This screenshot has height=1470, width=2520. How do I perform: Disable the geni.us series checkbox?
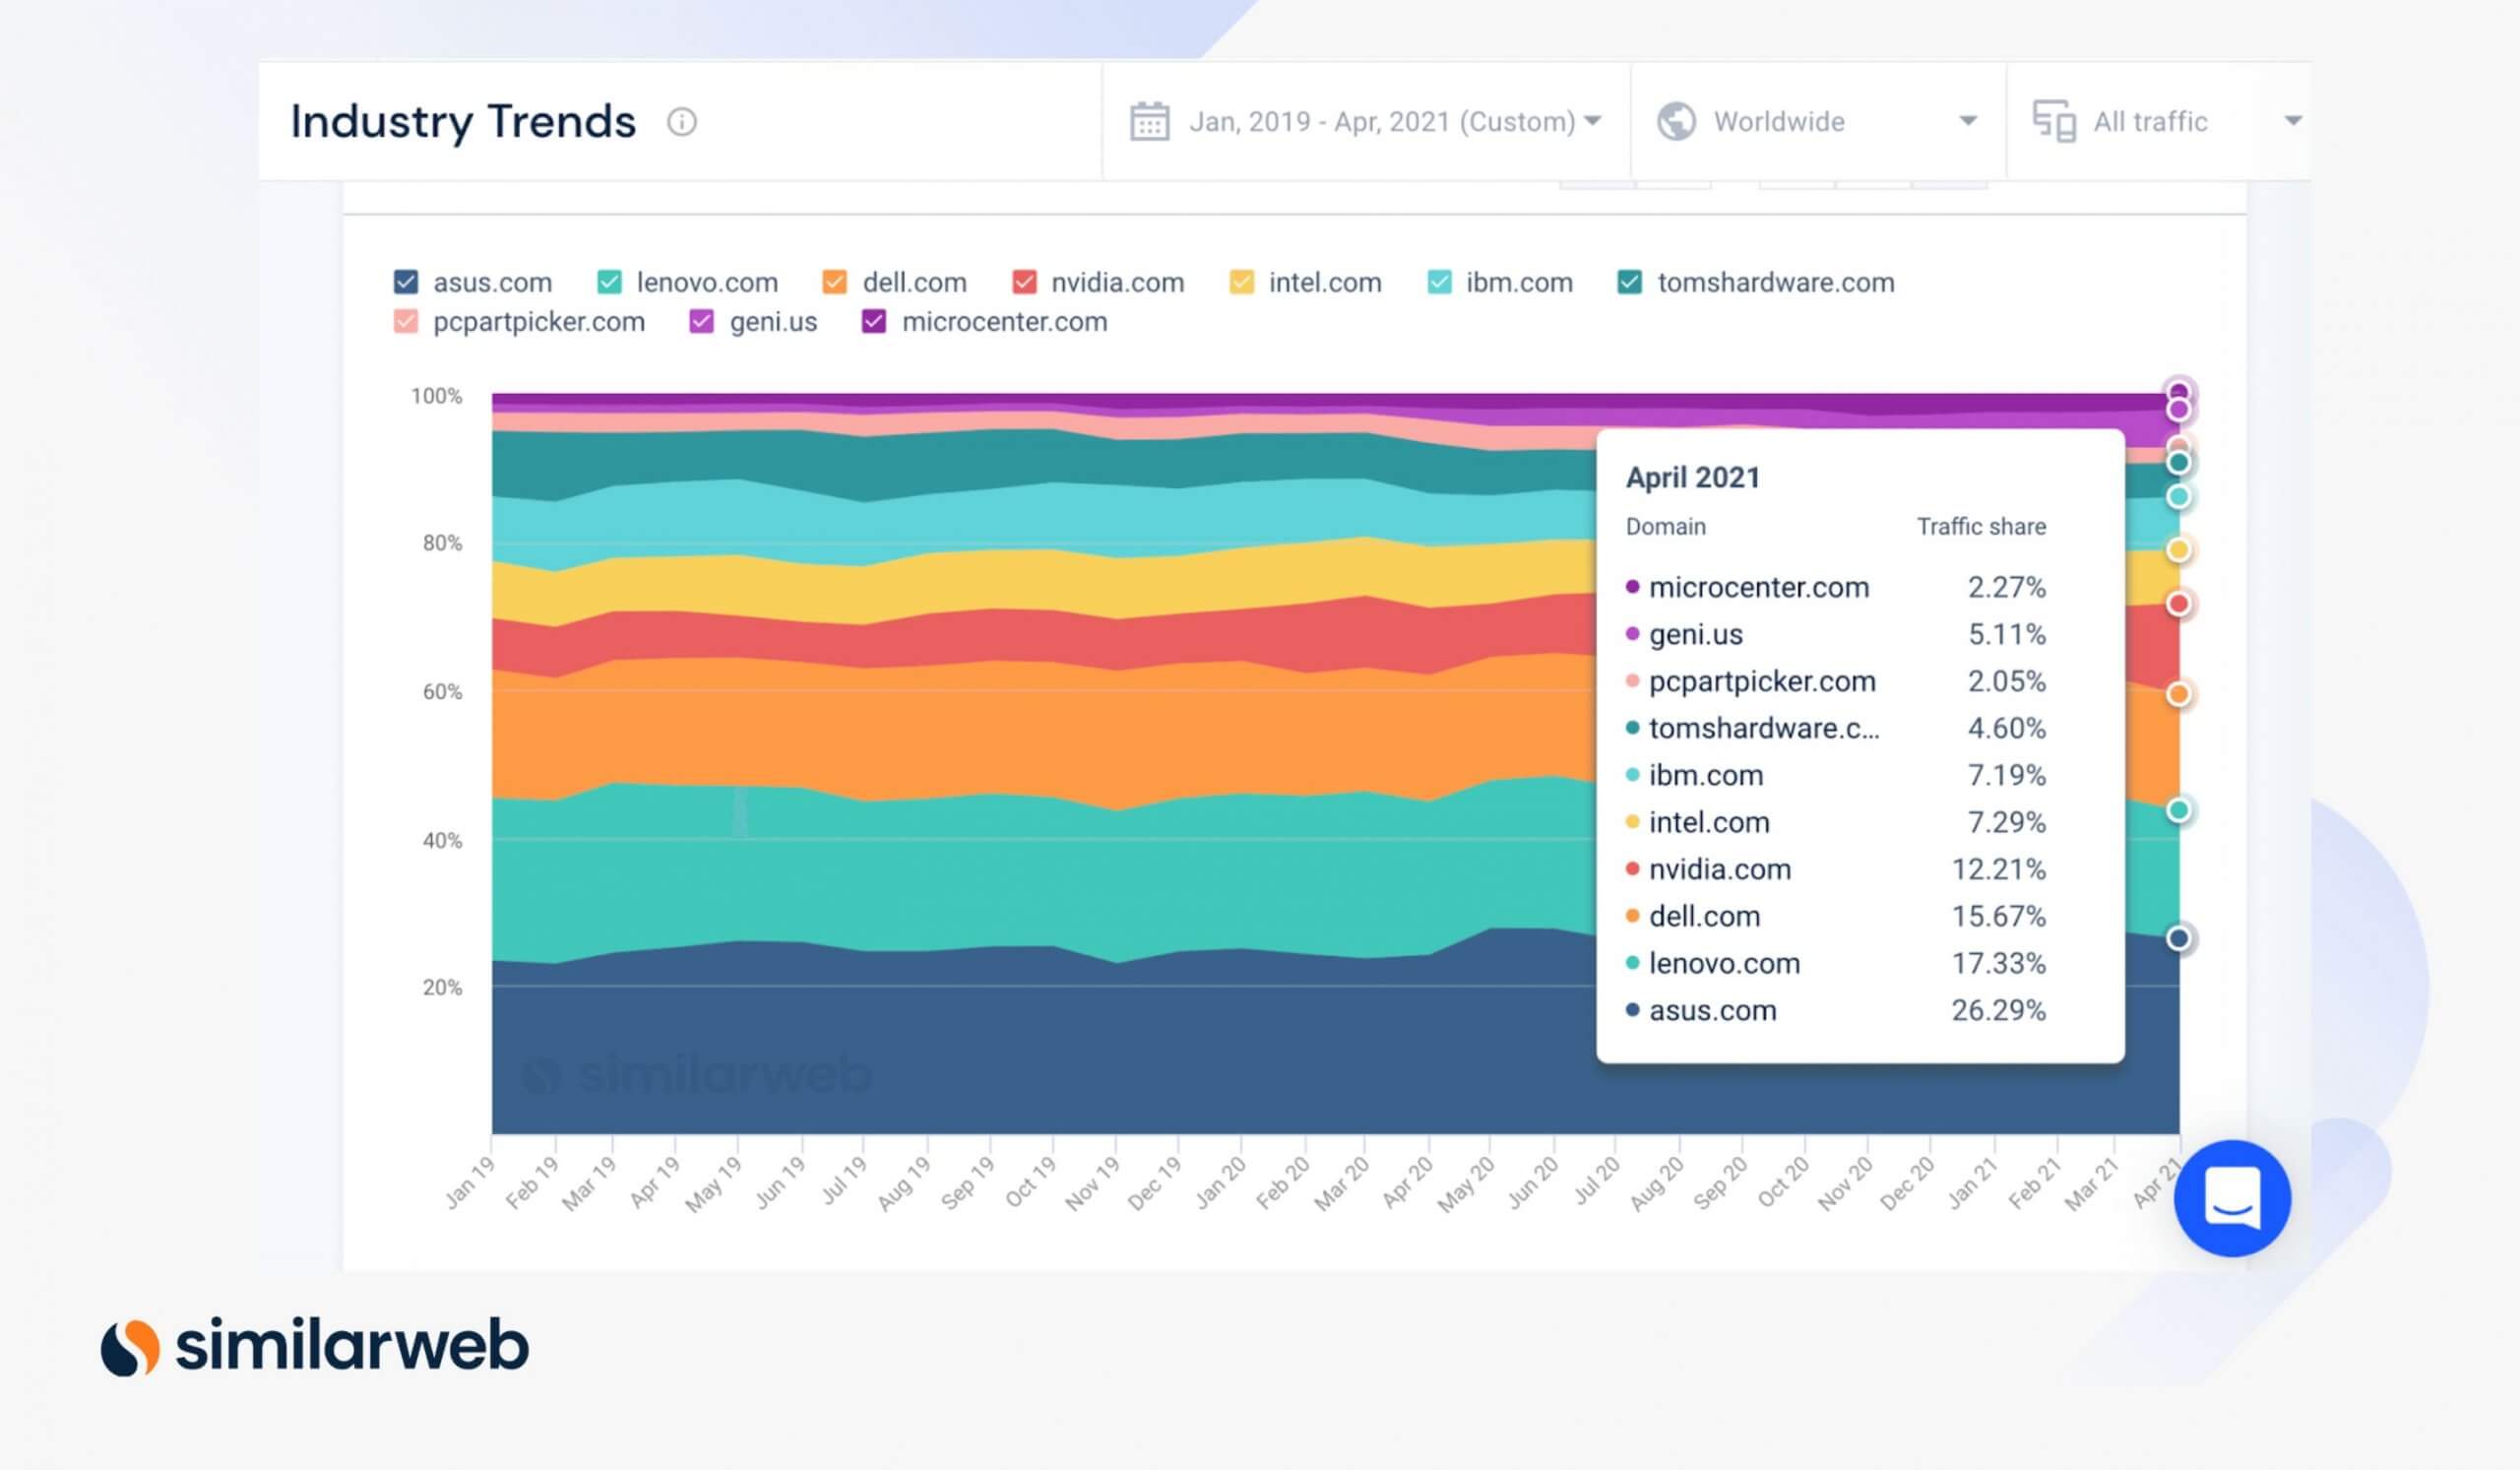(x=701, y=322)
